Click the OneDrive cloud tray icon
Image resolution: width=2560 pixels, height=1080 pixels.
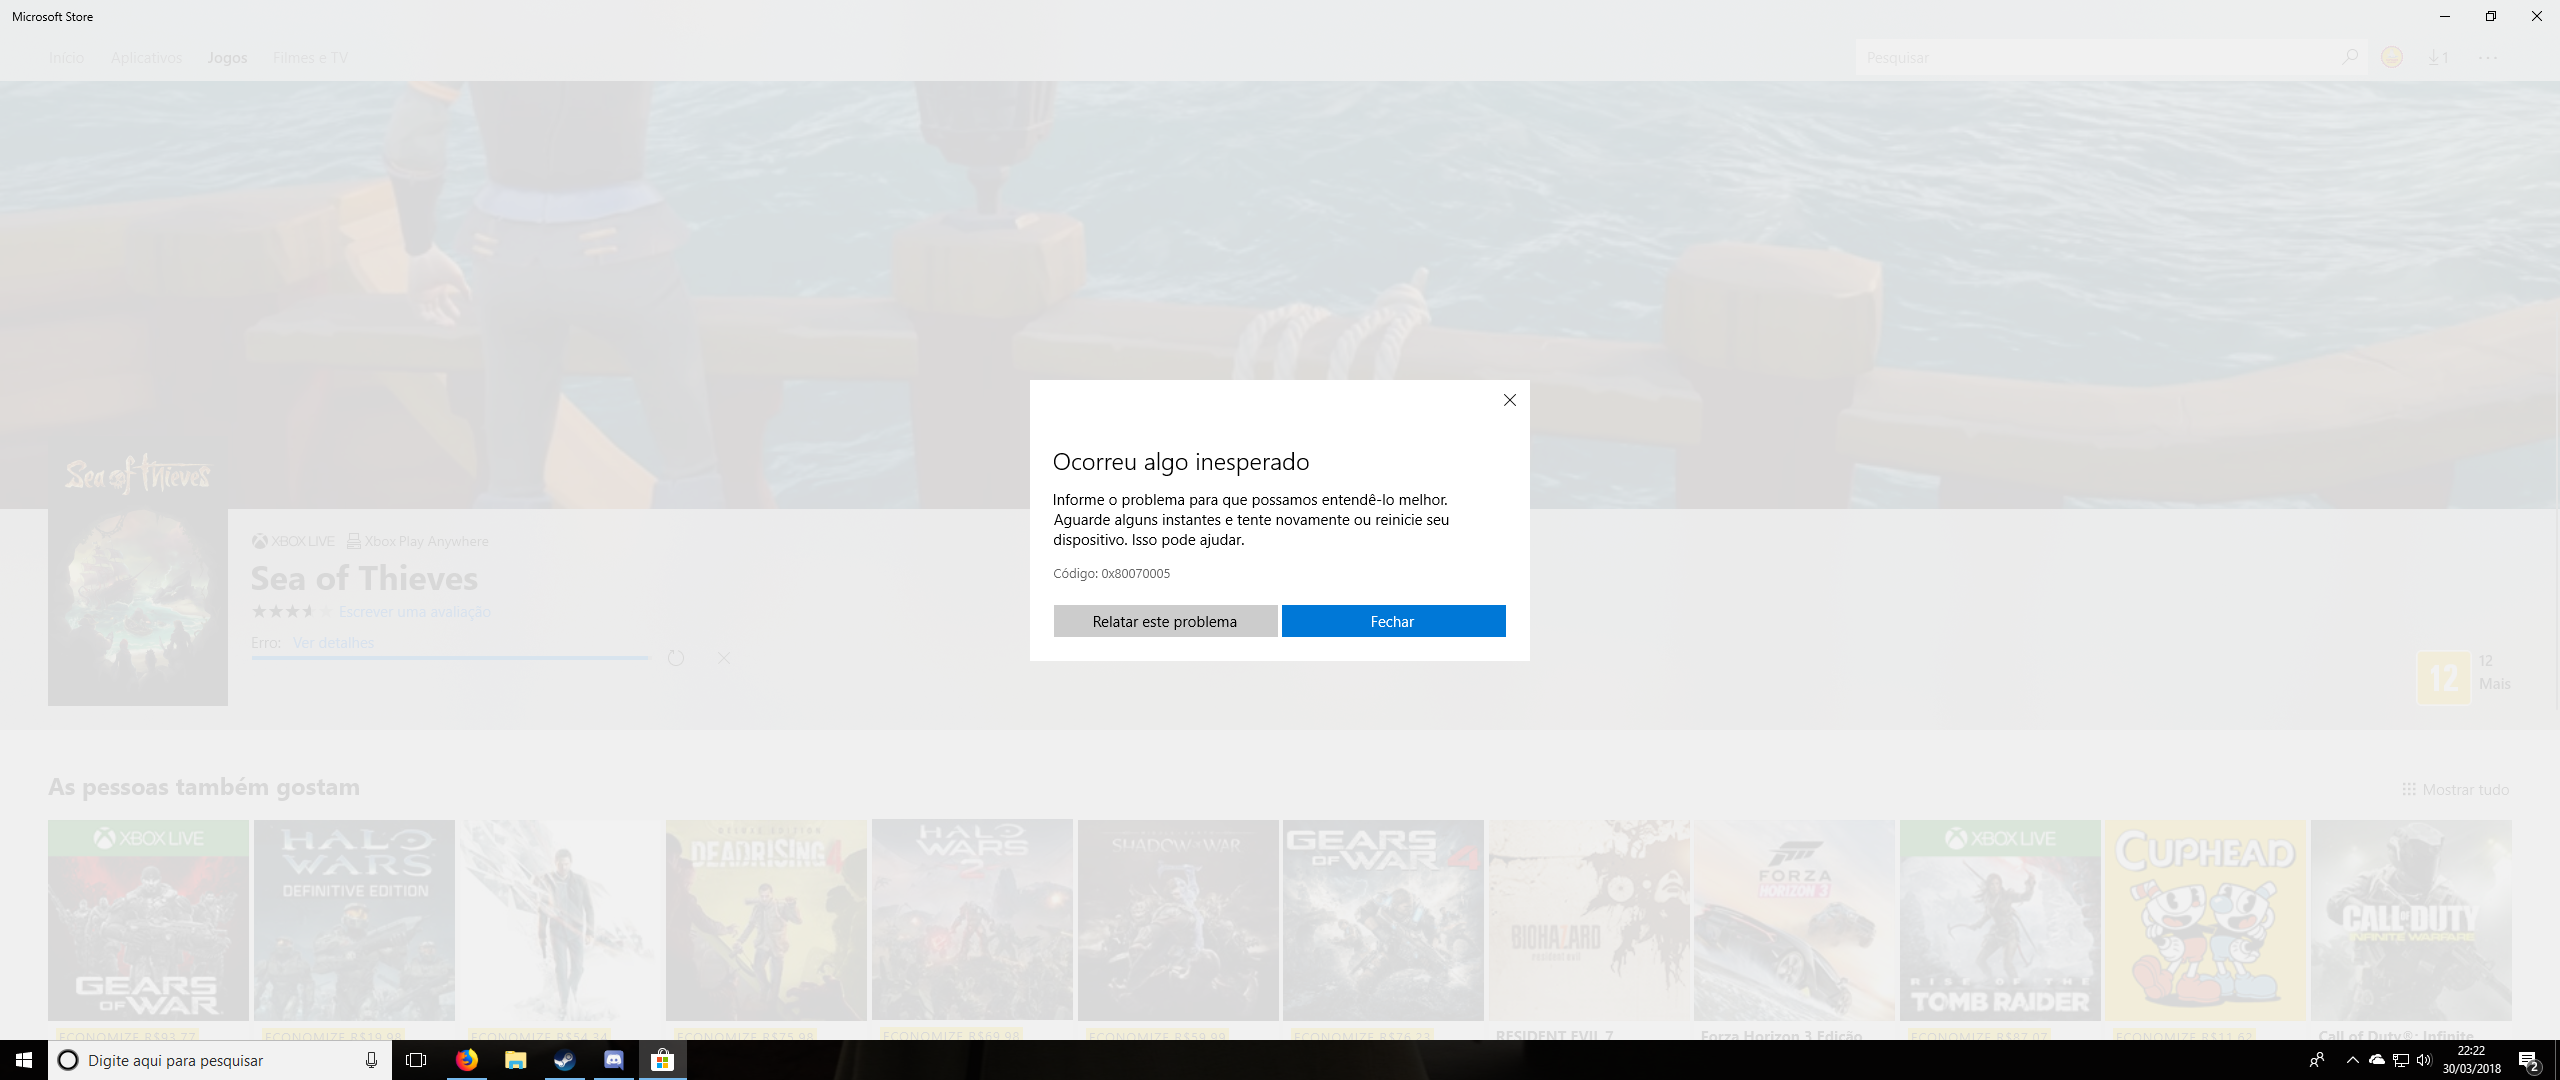(x=2376, y=1060)
